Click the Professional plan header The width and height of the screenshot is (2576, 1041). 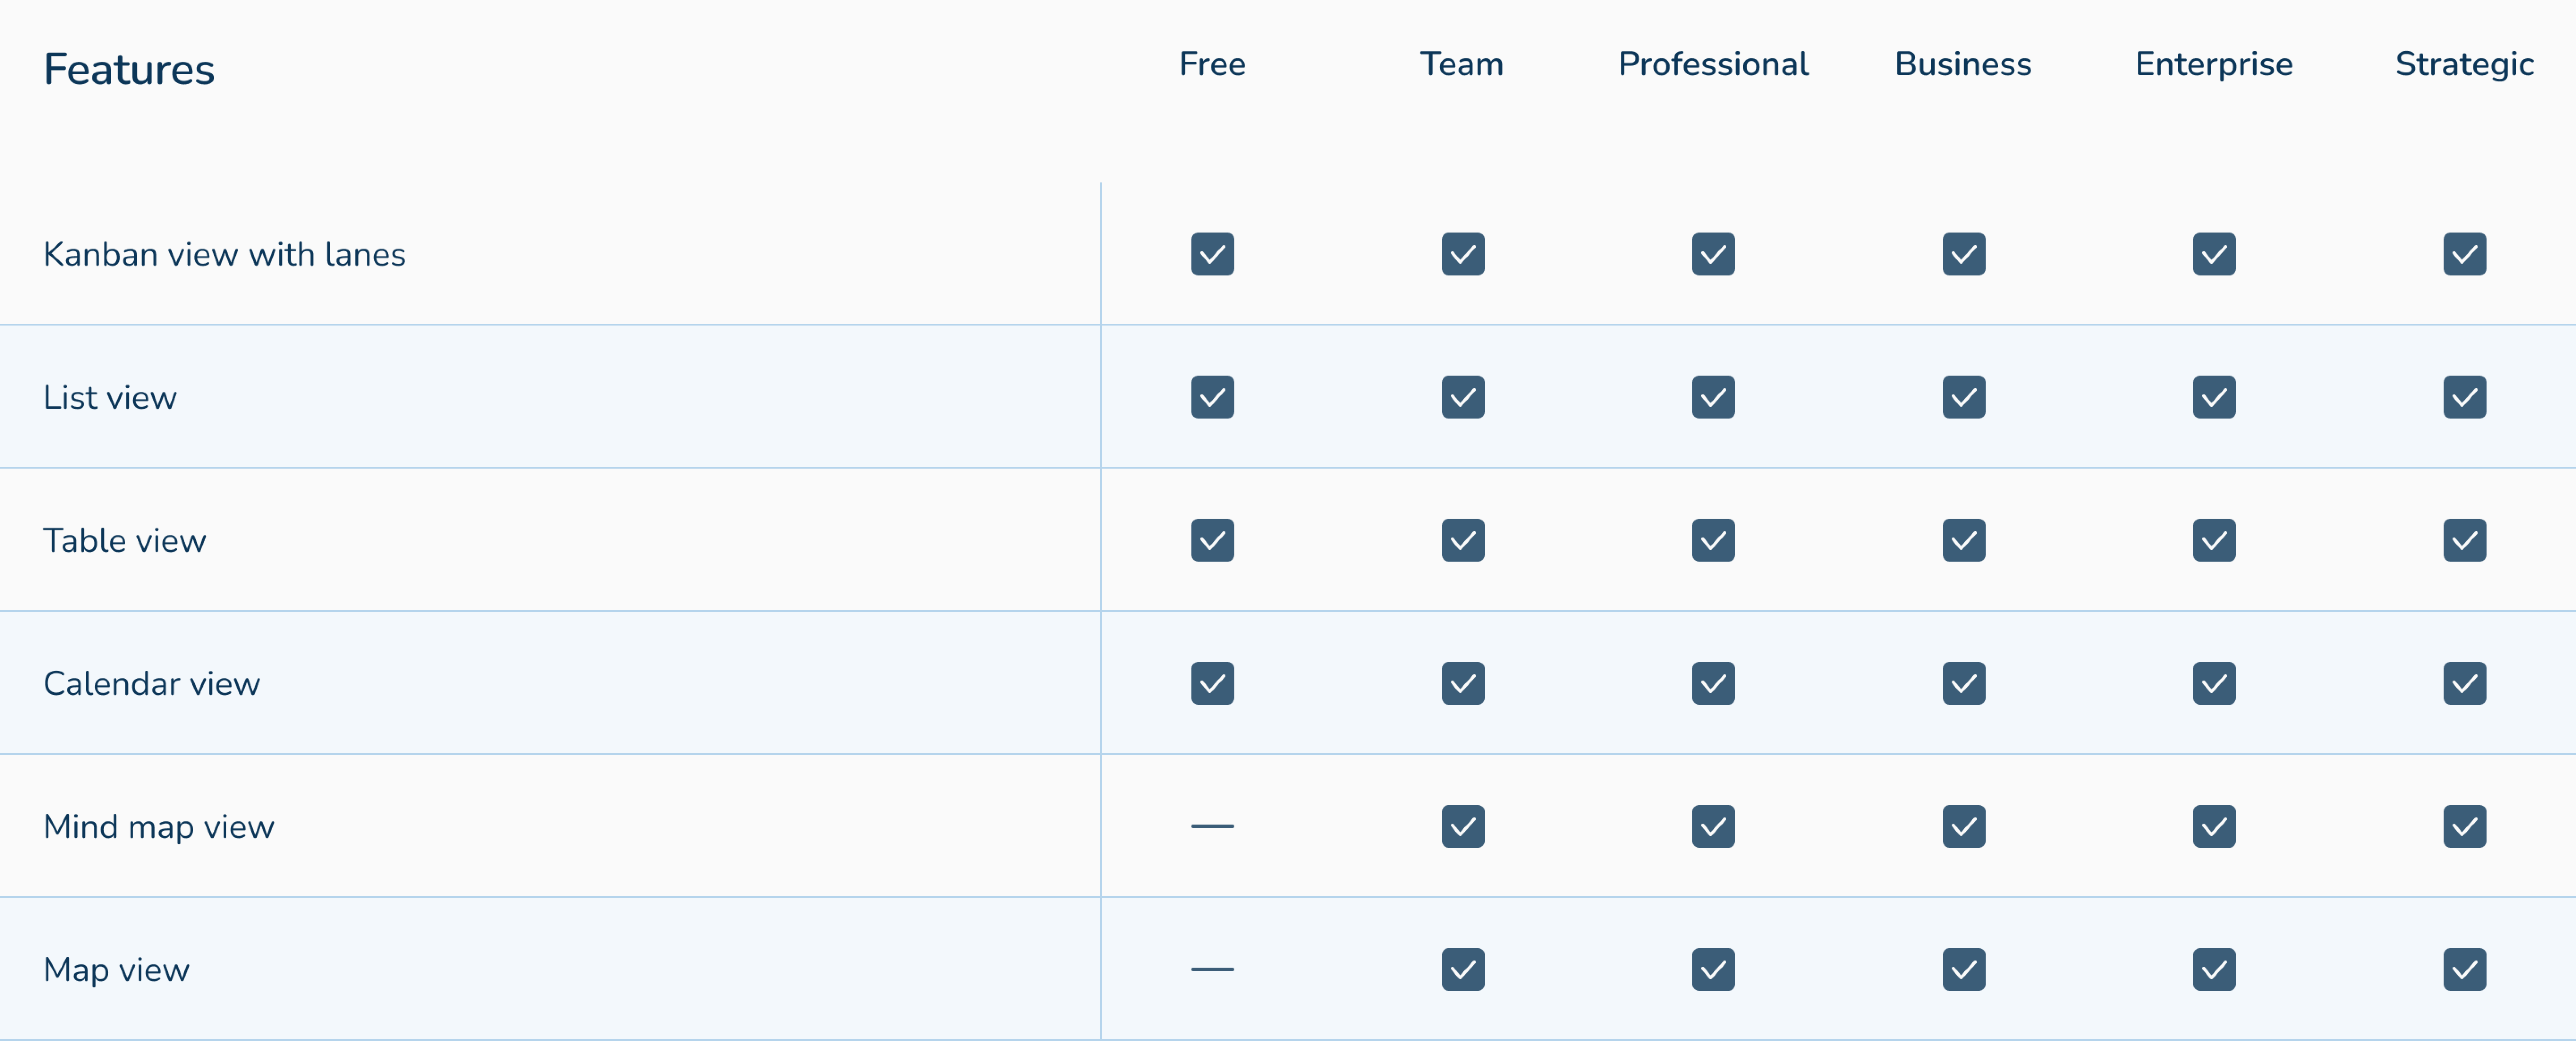1713,64
